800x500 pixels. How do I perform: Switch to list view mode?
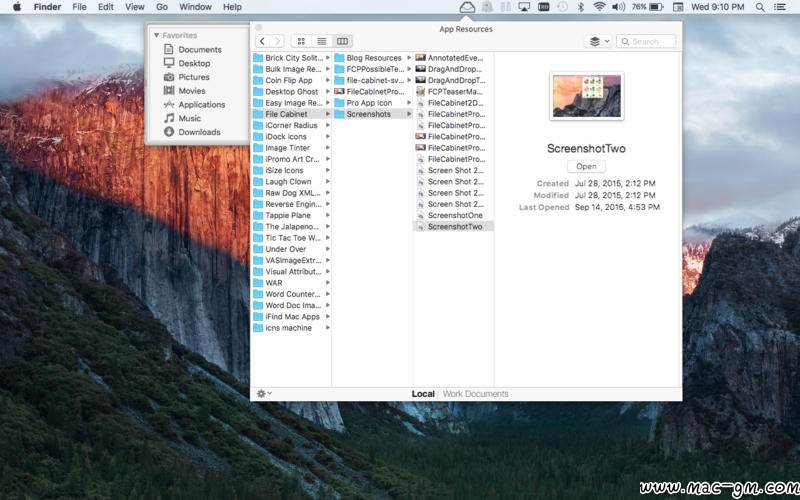click(321, 41)
